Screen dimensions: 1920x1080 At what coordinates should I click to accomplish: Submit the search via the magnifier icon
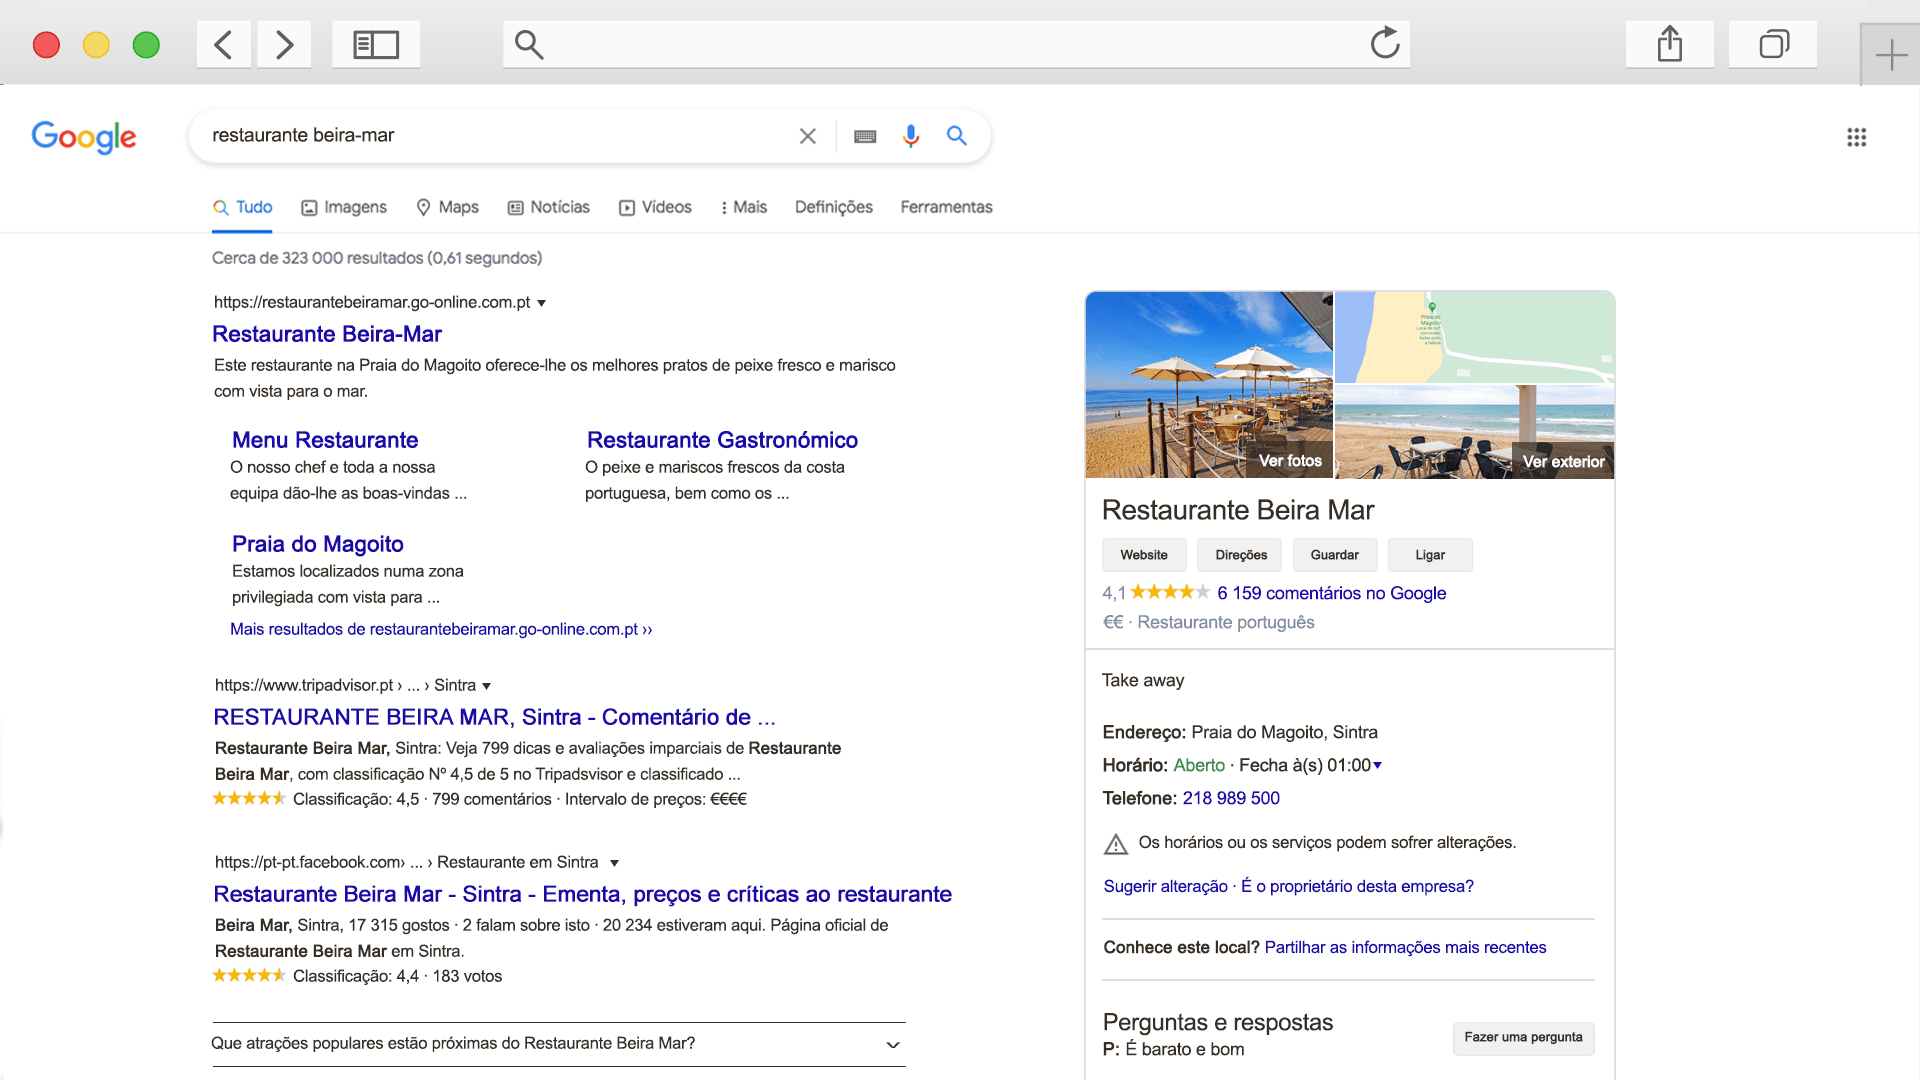[957, 136]
